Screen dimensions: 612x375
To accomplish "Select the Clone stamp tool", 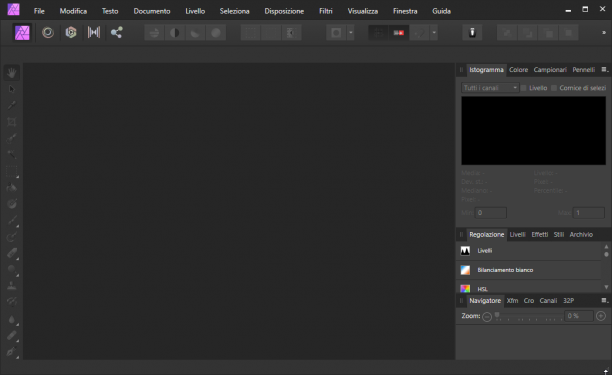I will click(x=12, y=286).
